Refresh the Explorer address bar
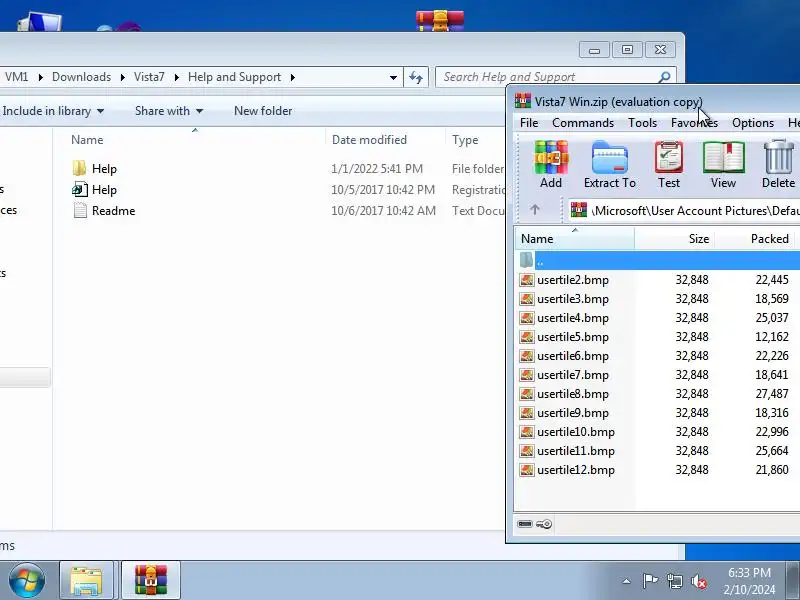The height and width of the screenshot is (600, 800). click(416, 78)
